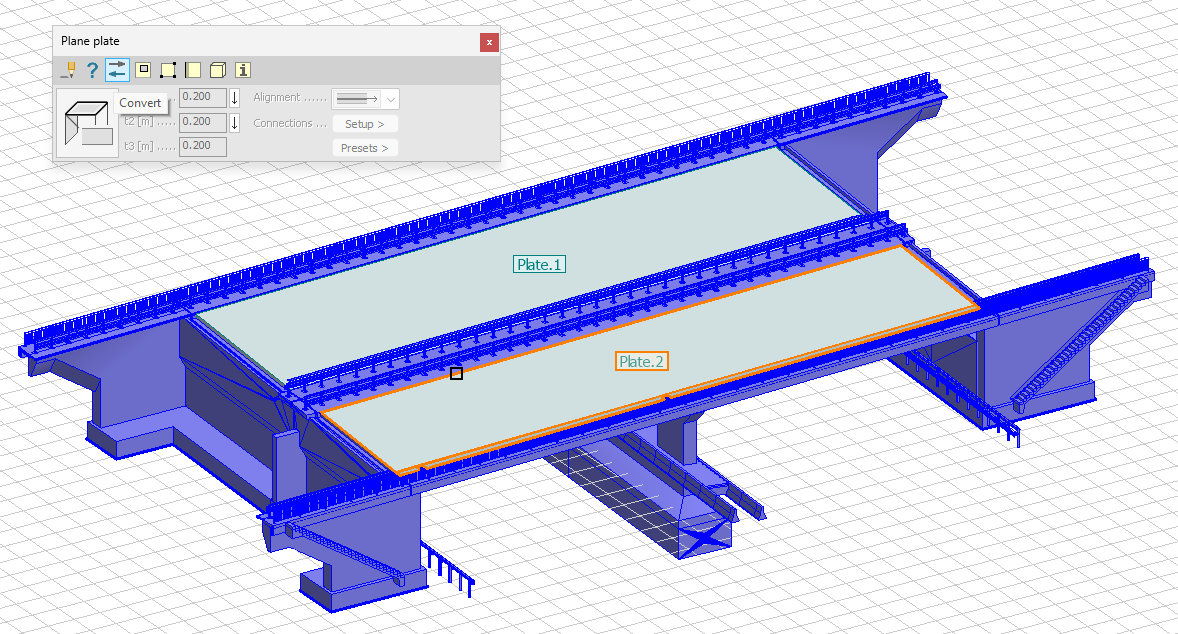This screenshot has width=1178, height=634.
Task: Click the pencil draw tool icon
Action: coord(68,70)
